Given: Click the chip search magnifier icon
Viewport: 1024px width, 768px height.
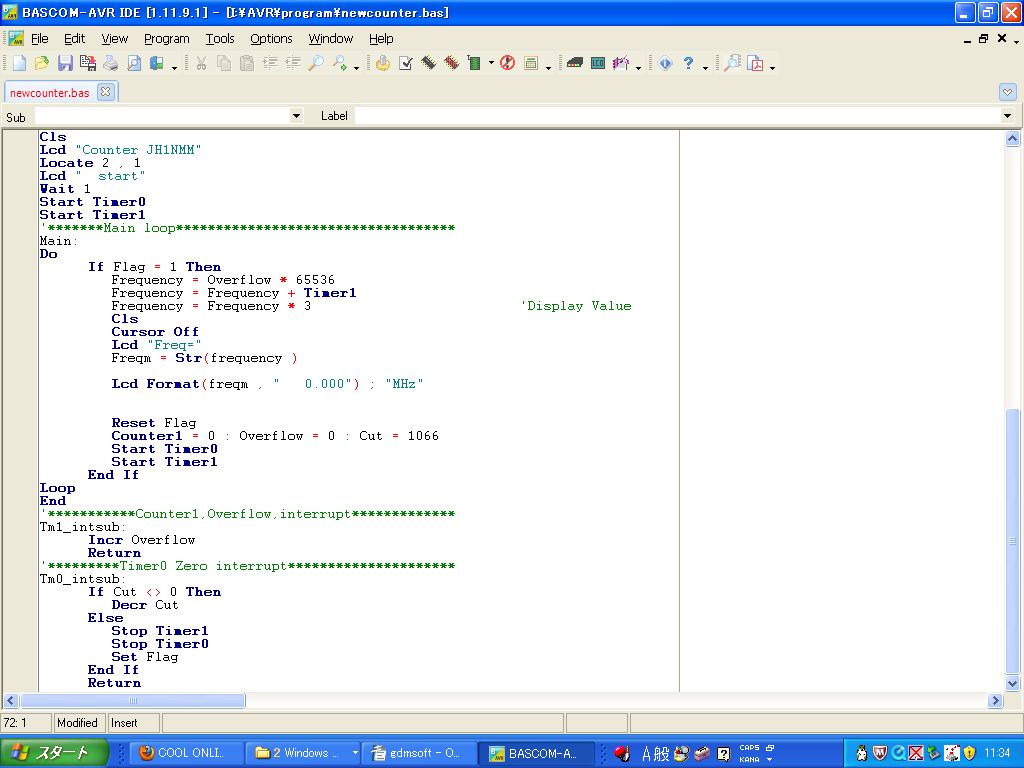Looking at the screenshot, I should [x=733, y=63].
